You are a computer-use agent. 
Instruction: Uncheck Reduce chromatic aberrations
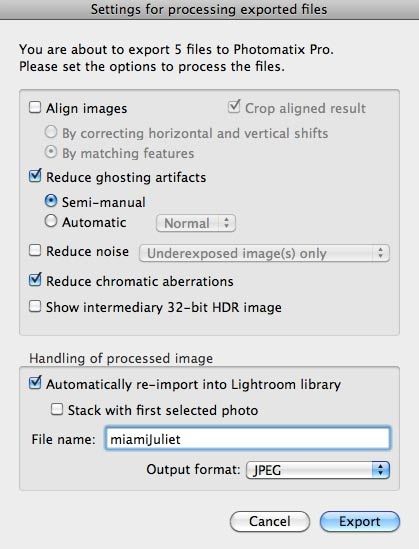(35, 280)
